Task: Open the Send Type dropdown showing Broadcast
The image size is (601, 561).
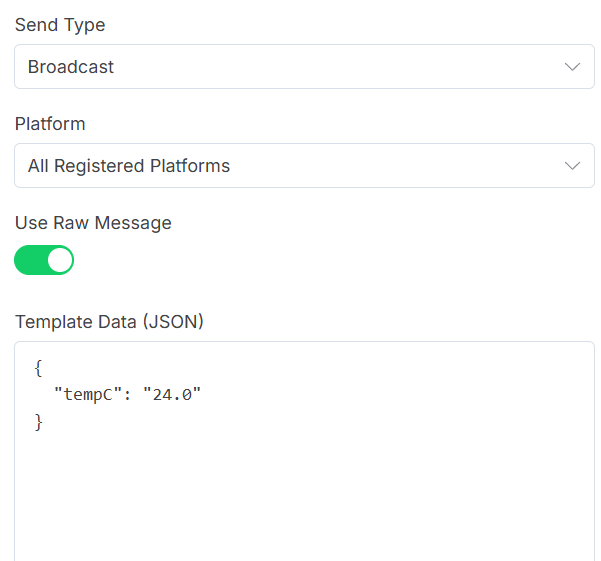Action: point(304,67)
